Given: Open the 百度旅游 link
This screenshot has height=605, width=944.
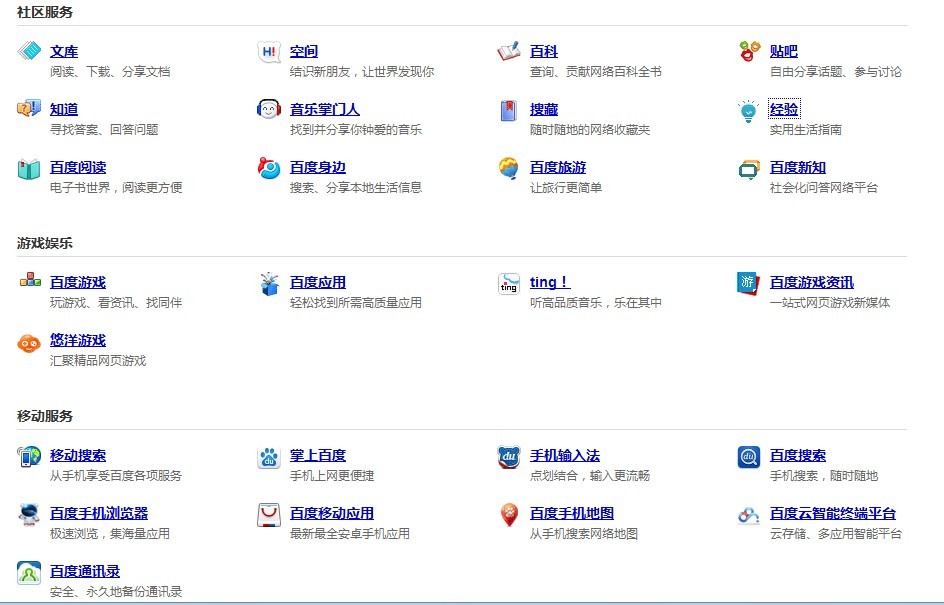Looking at the screenshot, I should click(557, 167).
